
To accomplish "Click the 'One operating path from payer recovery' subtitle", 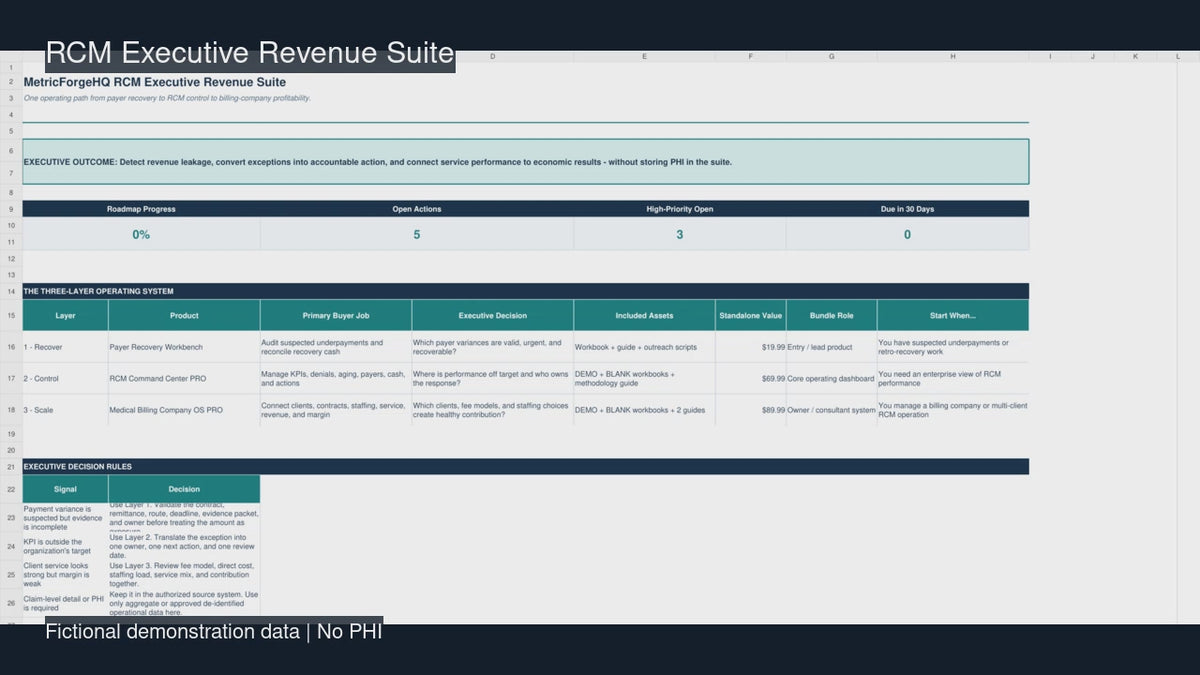I will pos(167,98).
